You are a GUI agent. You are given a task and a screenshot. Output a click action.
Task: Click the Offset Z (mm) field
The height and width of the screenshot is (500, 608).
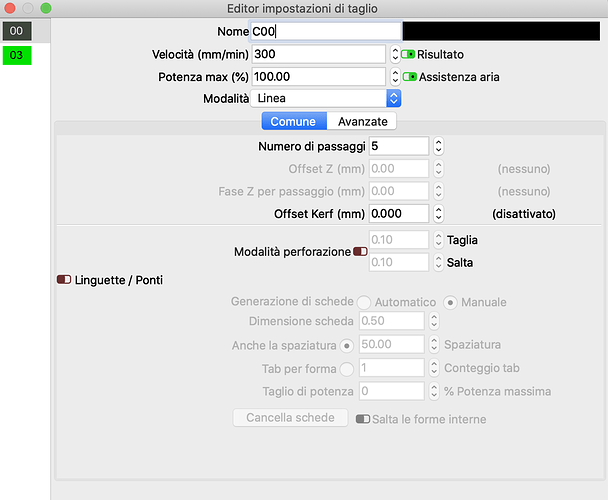(399, 169)
